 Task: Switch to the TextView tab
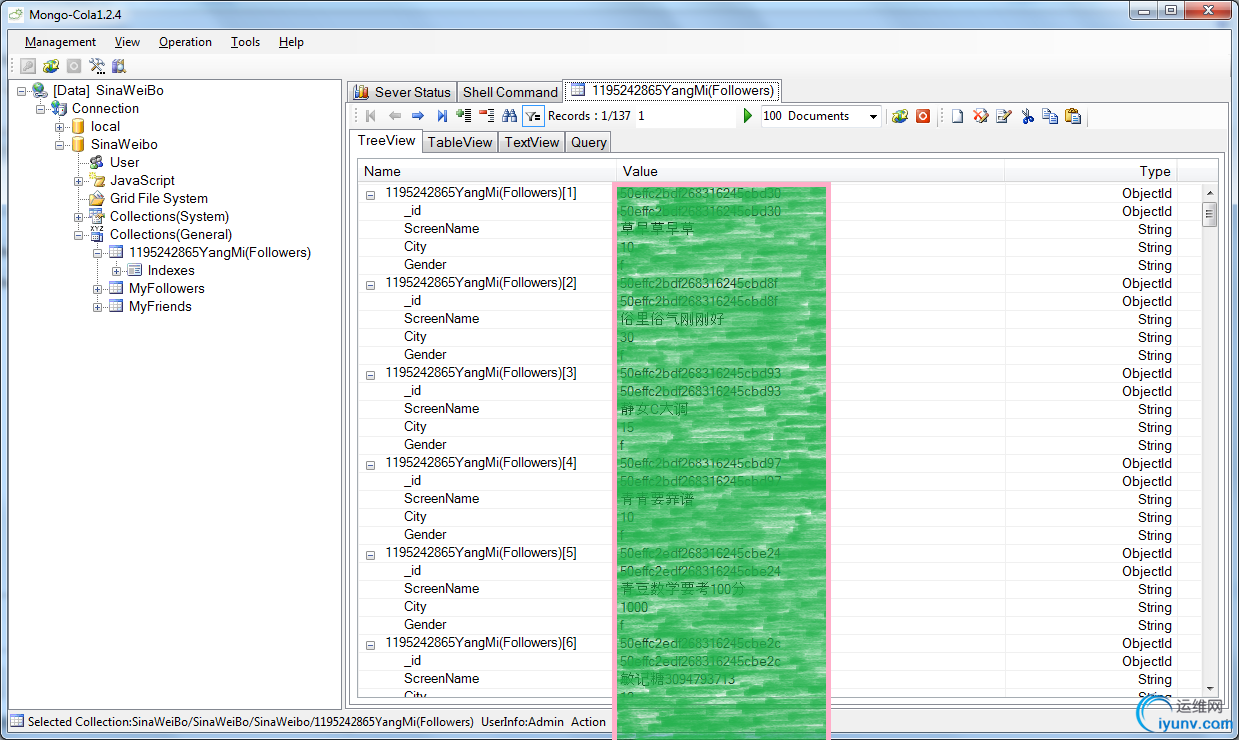tap(532, 142)
